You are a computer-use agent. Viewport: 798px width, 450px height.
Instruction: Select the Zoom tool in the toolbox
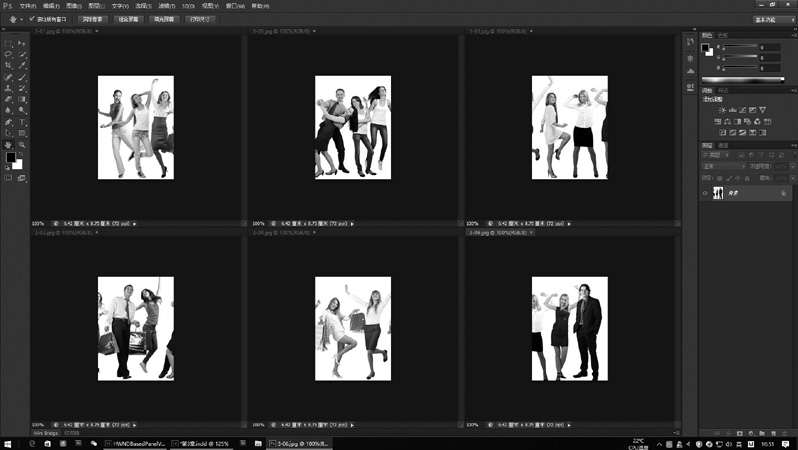pos(23,144)
